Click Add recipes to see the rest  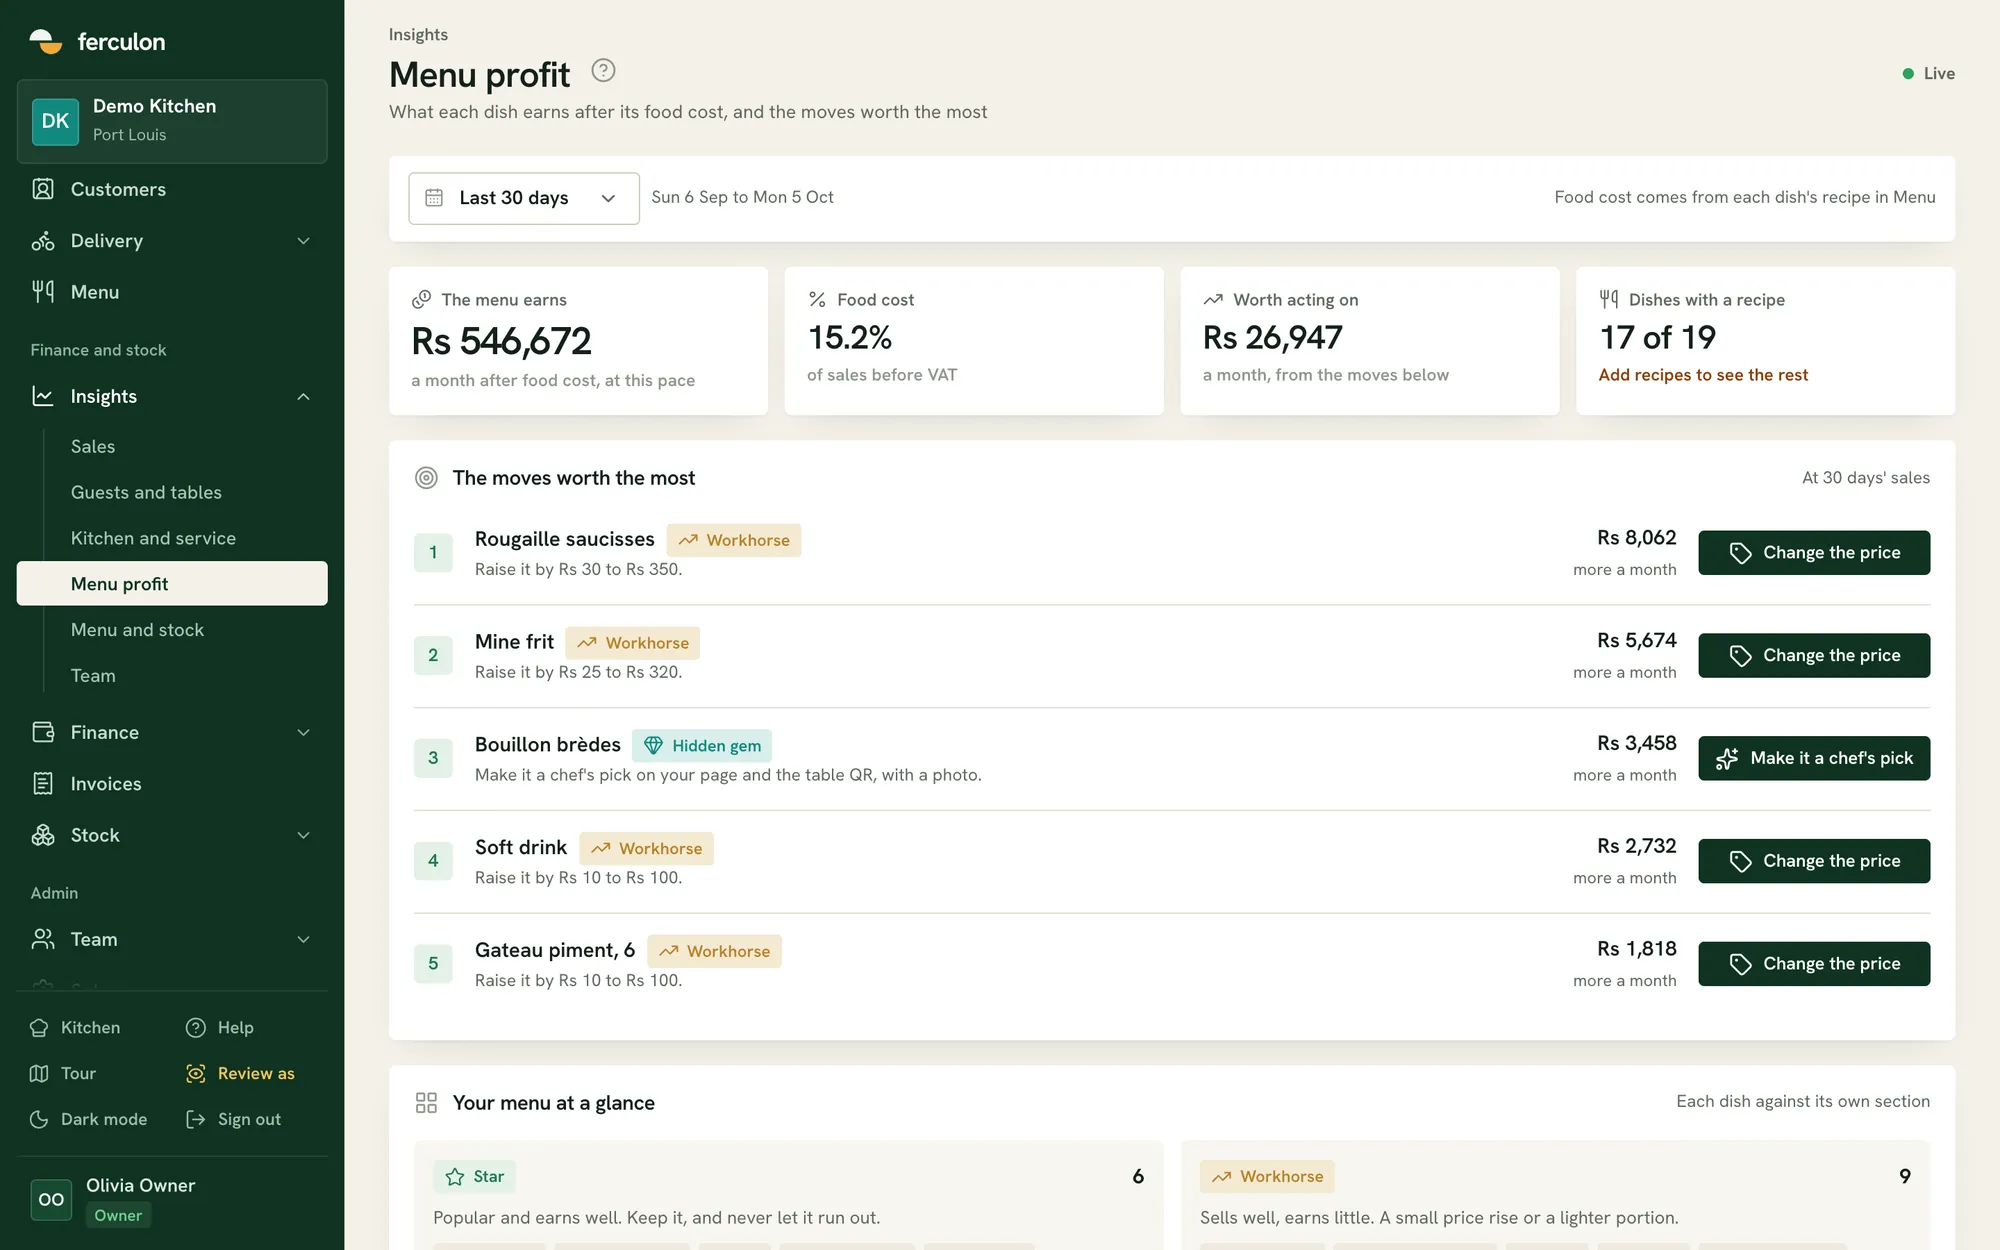click(1703, 375)
